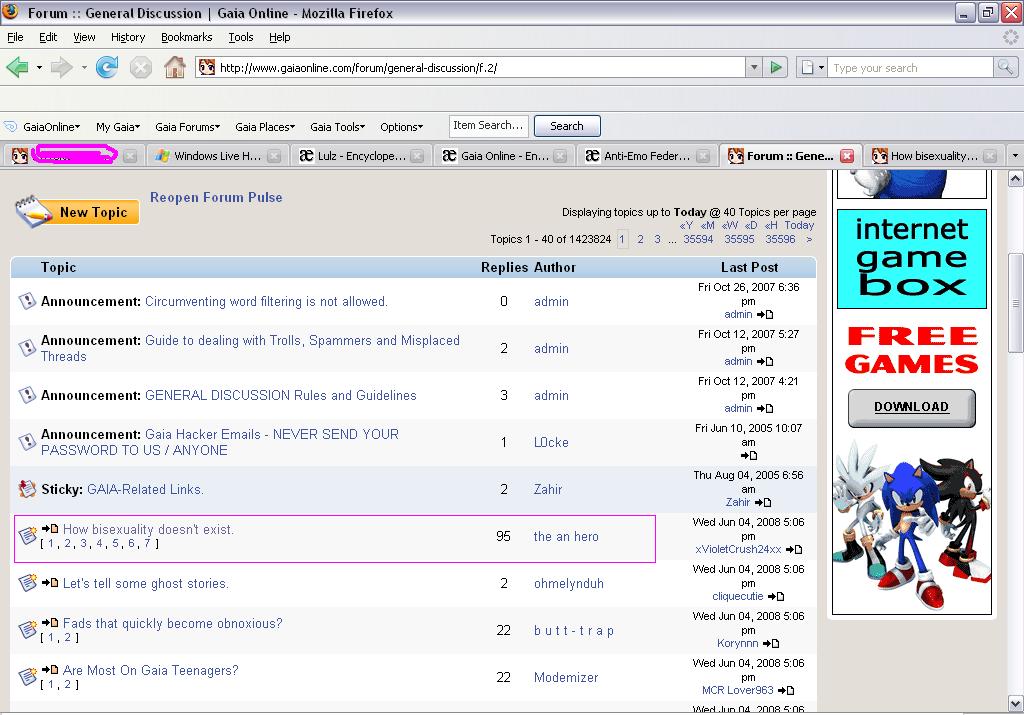The image size is (1024, 715).
Task: Expand the Gaia Forums dropdown menu
Action: (189, 127)
